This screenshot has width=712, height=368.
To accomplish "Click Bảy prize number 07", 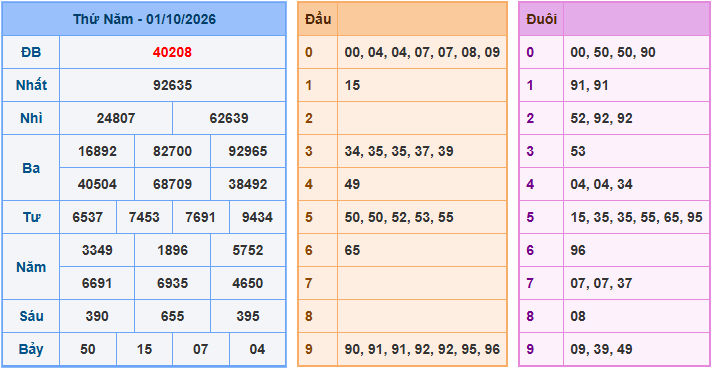I will click(200, 349).
